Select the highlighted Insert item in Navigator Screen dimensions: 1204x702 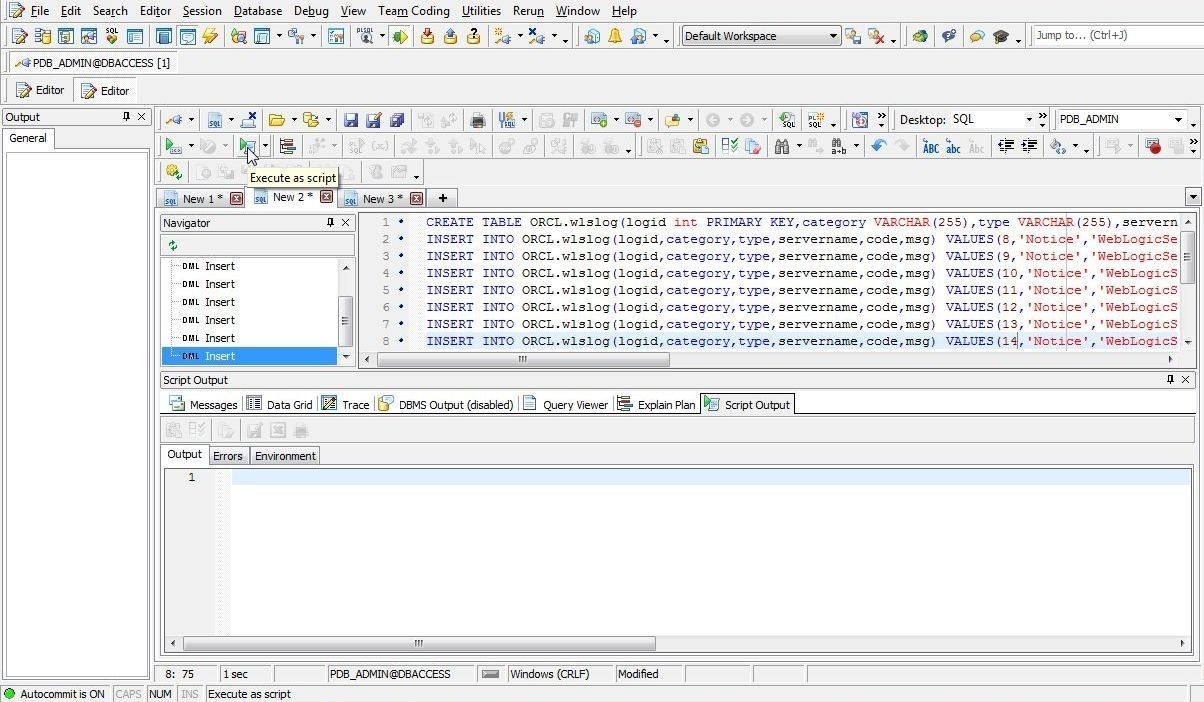250,355
